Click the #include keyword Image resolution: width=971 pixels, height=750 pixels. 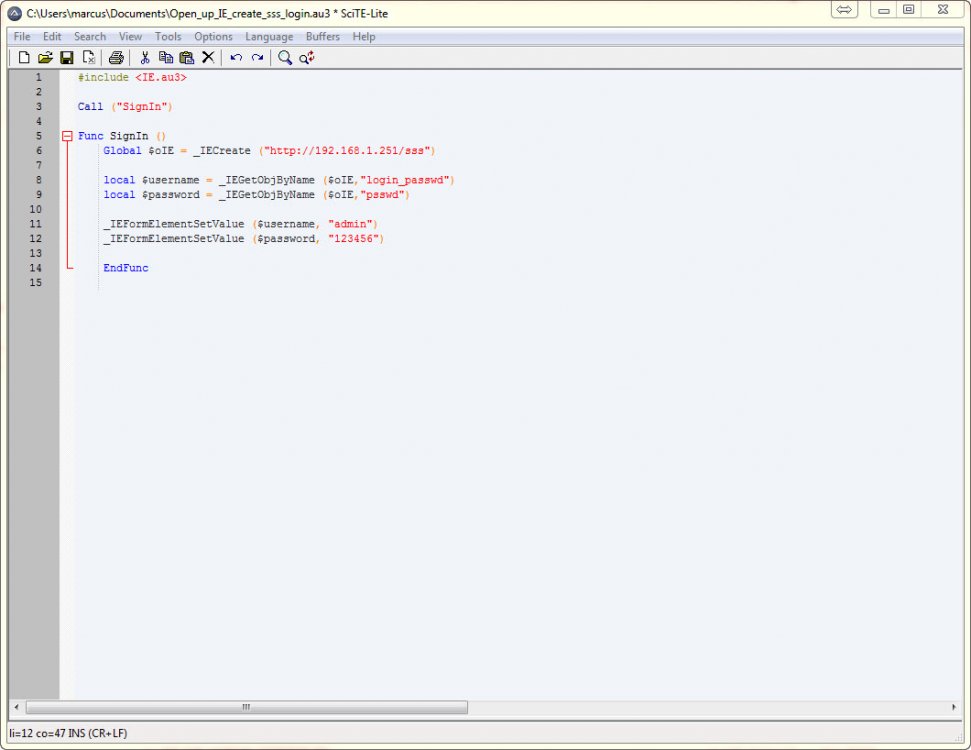103,77
